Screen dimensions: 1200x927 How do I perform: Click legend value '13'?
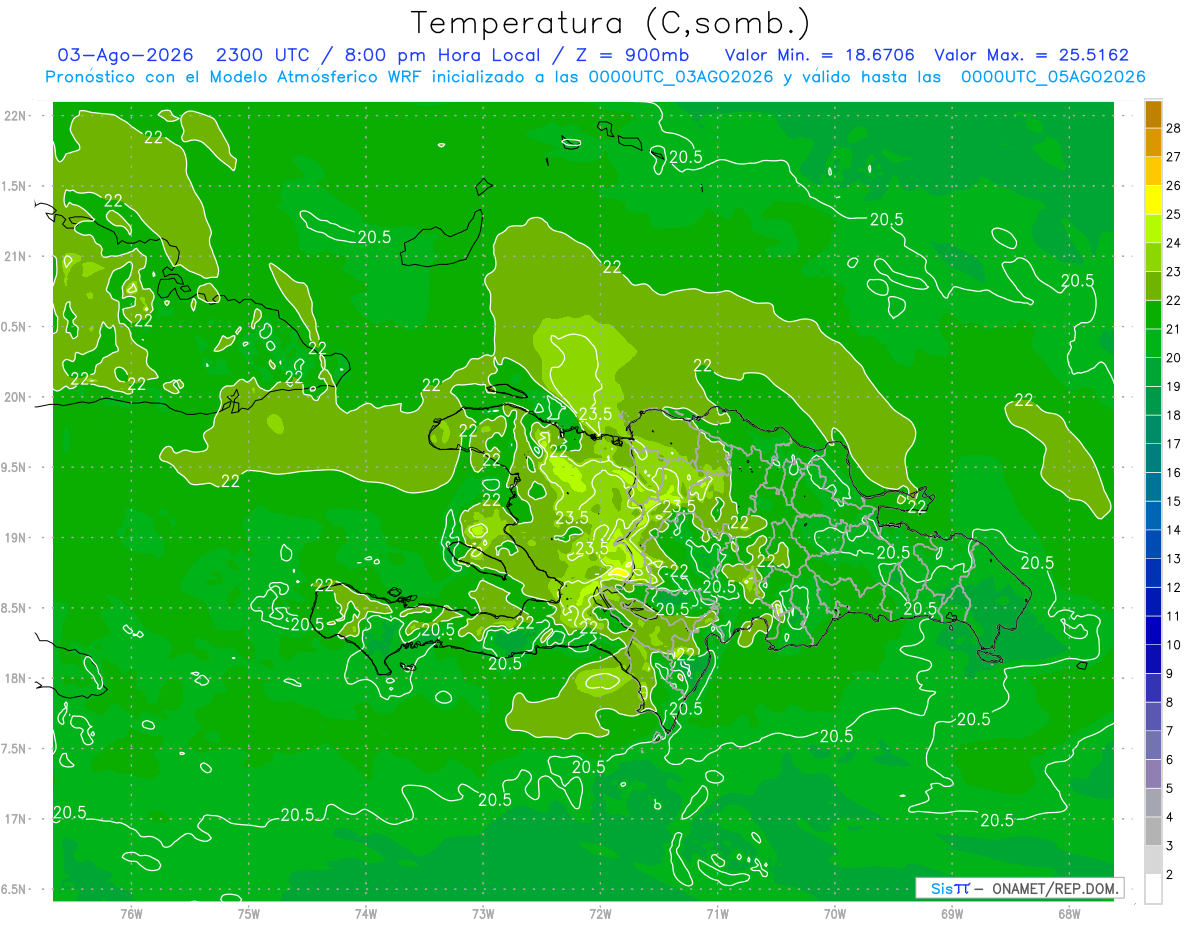point(1175,559)
